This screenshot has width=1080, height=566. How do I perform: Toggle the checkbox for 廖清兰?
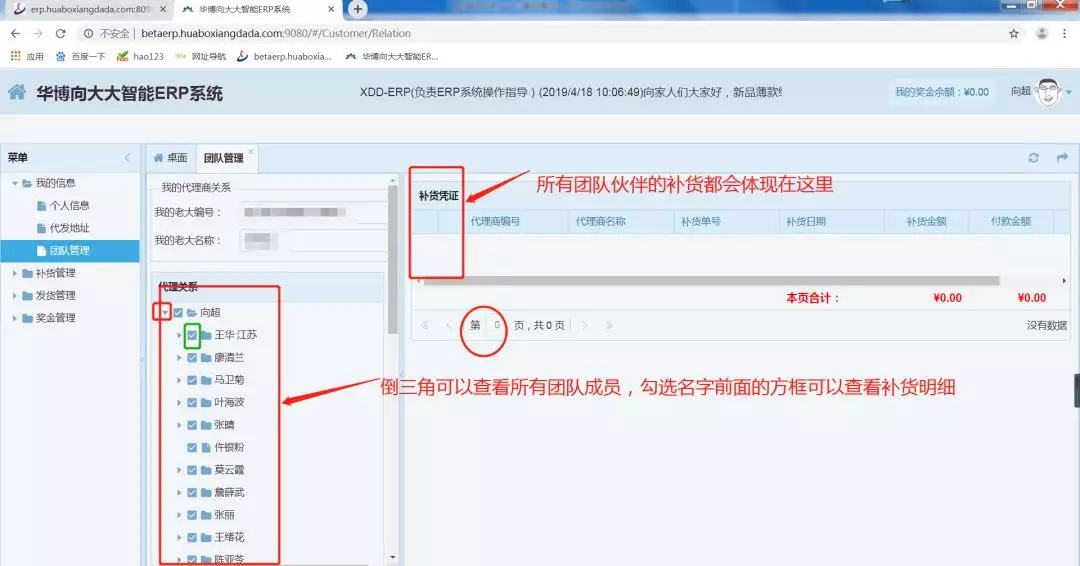pos(192,357)
